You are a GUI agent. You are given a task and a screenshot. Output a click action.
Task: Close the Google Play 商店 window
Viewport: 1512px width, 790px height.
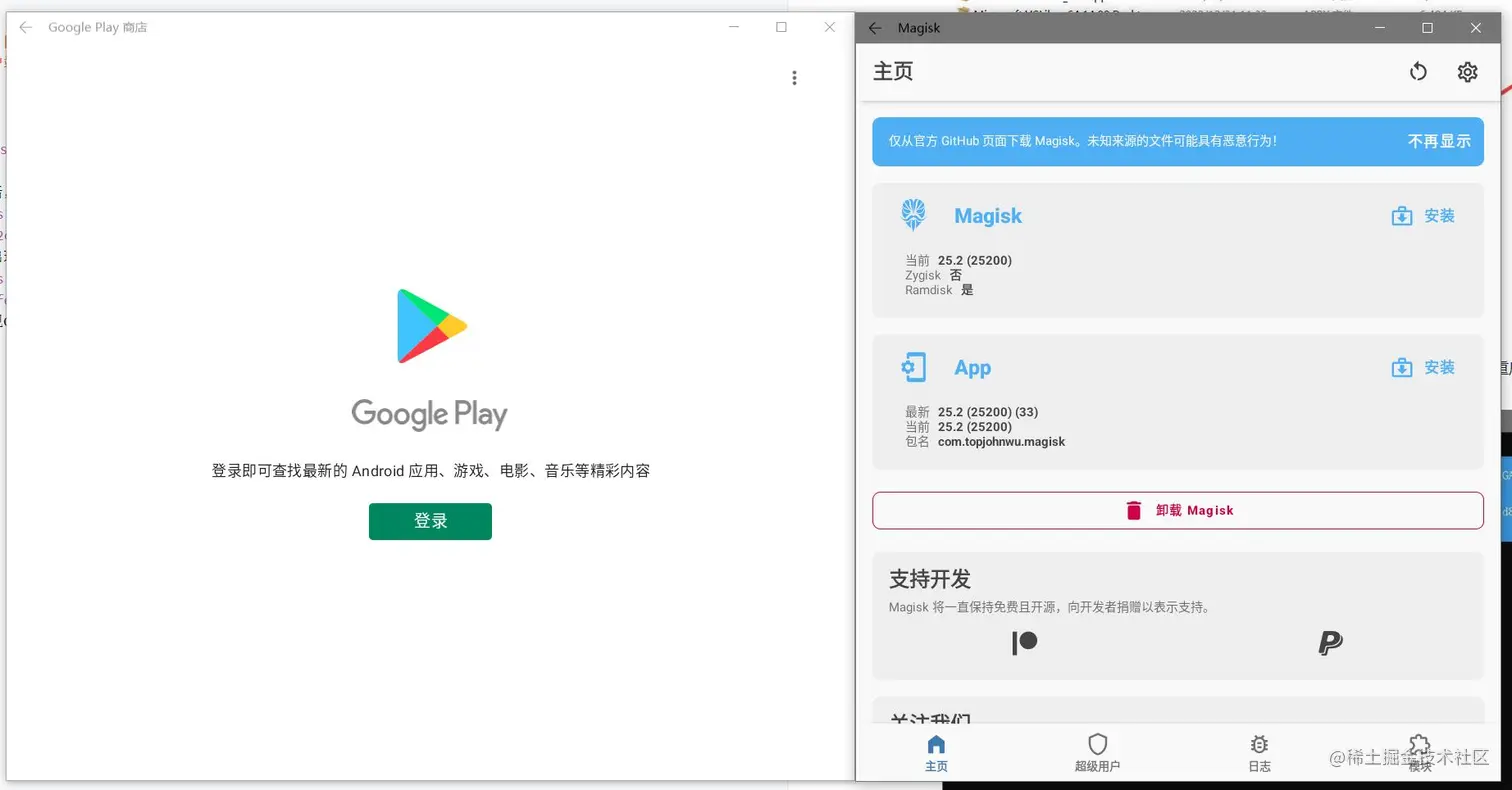pos(829,28)
